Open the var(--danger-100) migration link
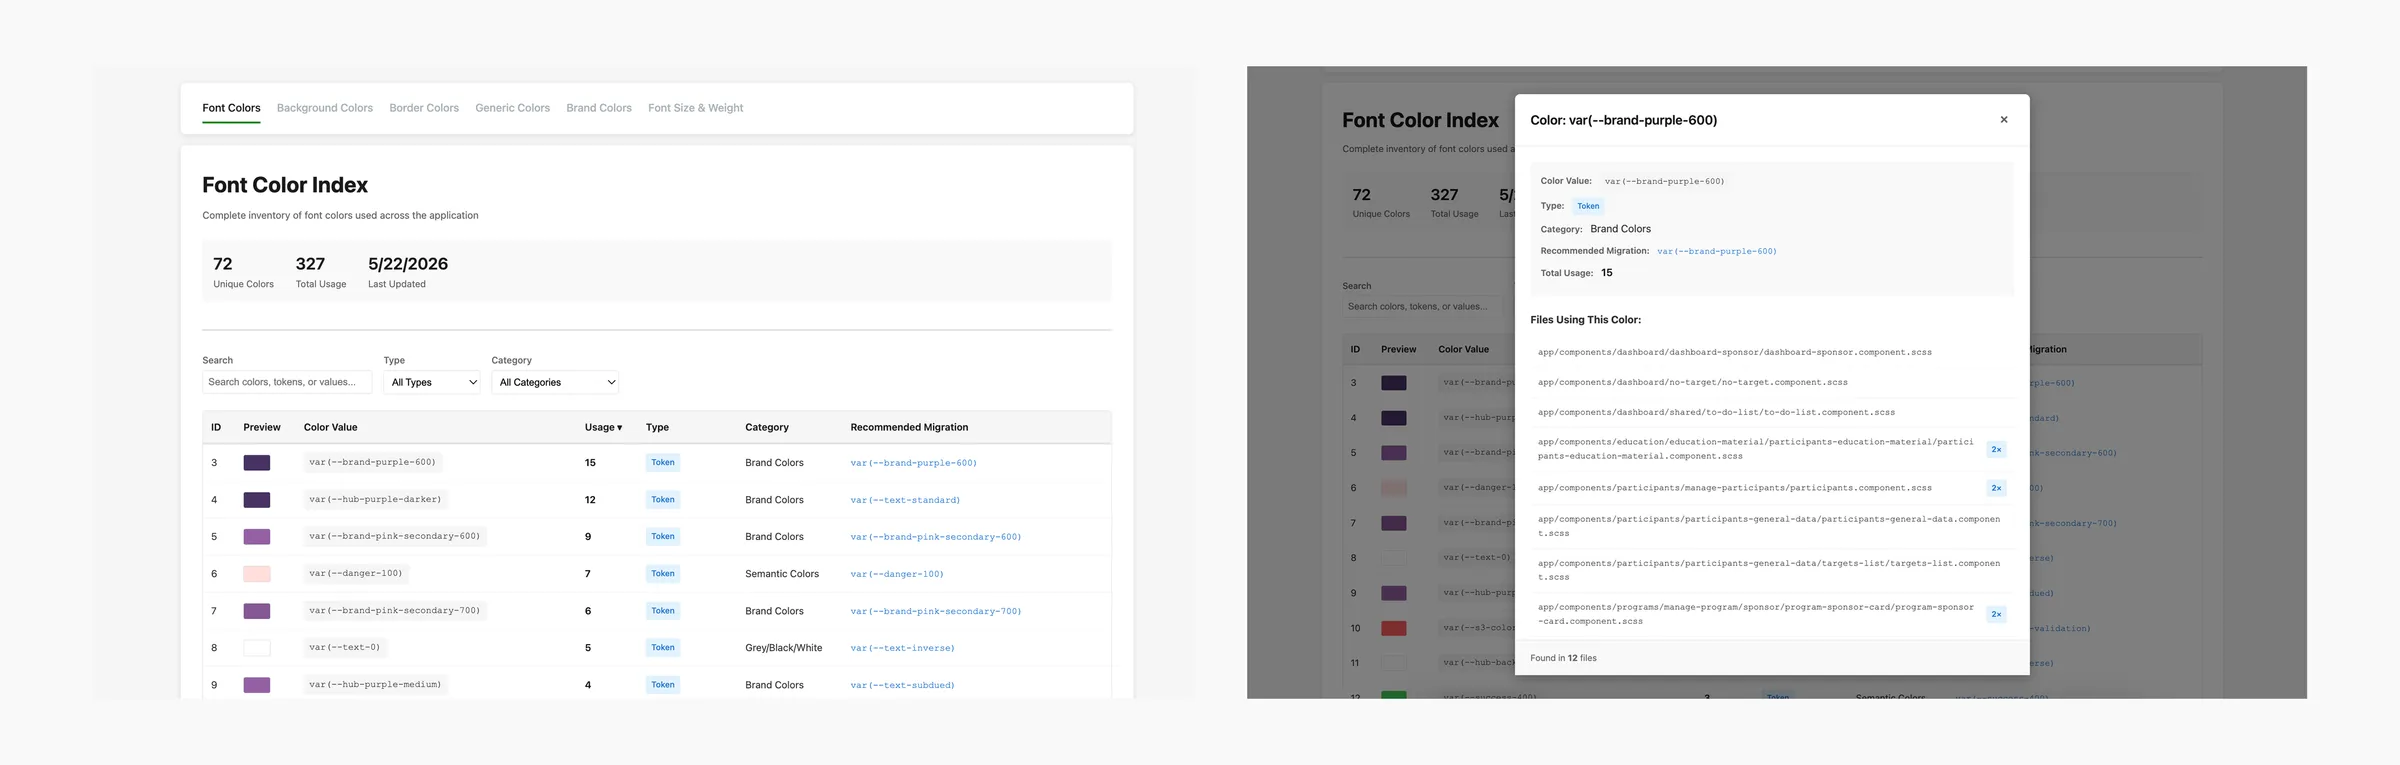The image size is (2400, 765). [x=897, y=574]
